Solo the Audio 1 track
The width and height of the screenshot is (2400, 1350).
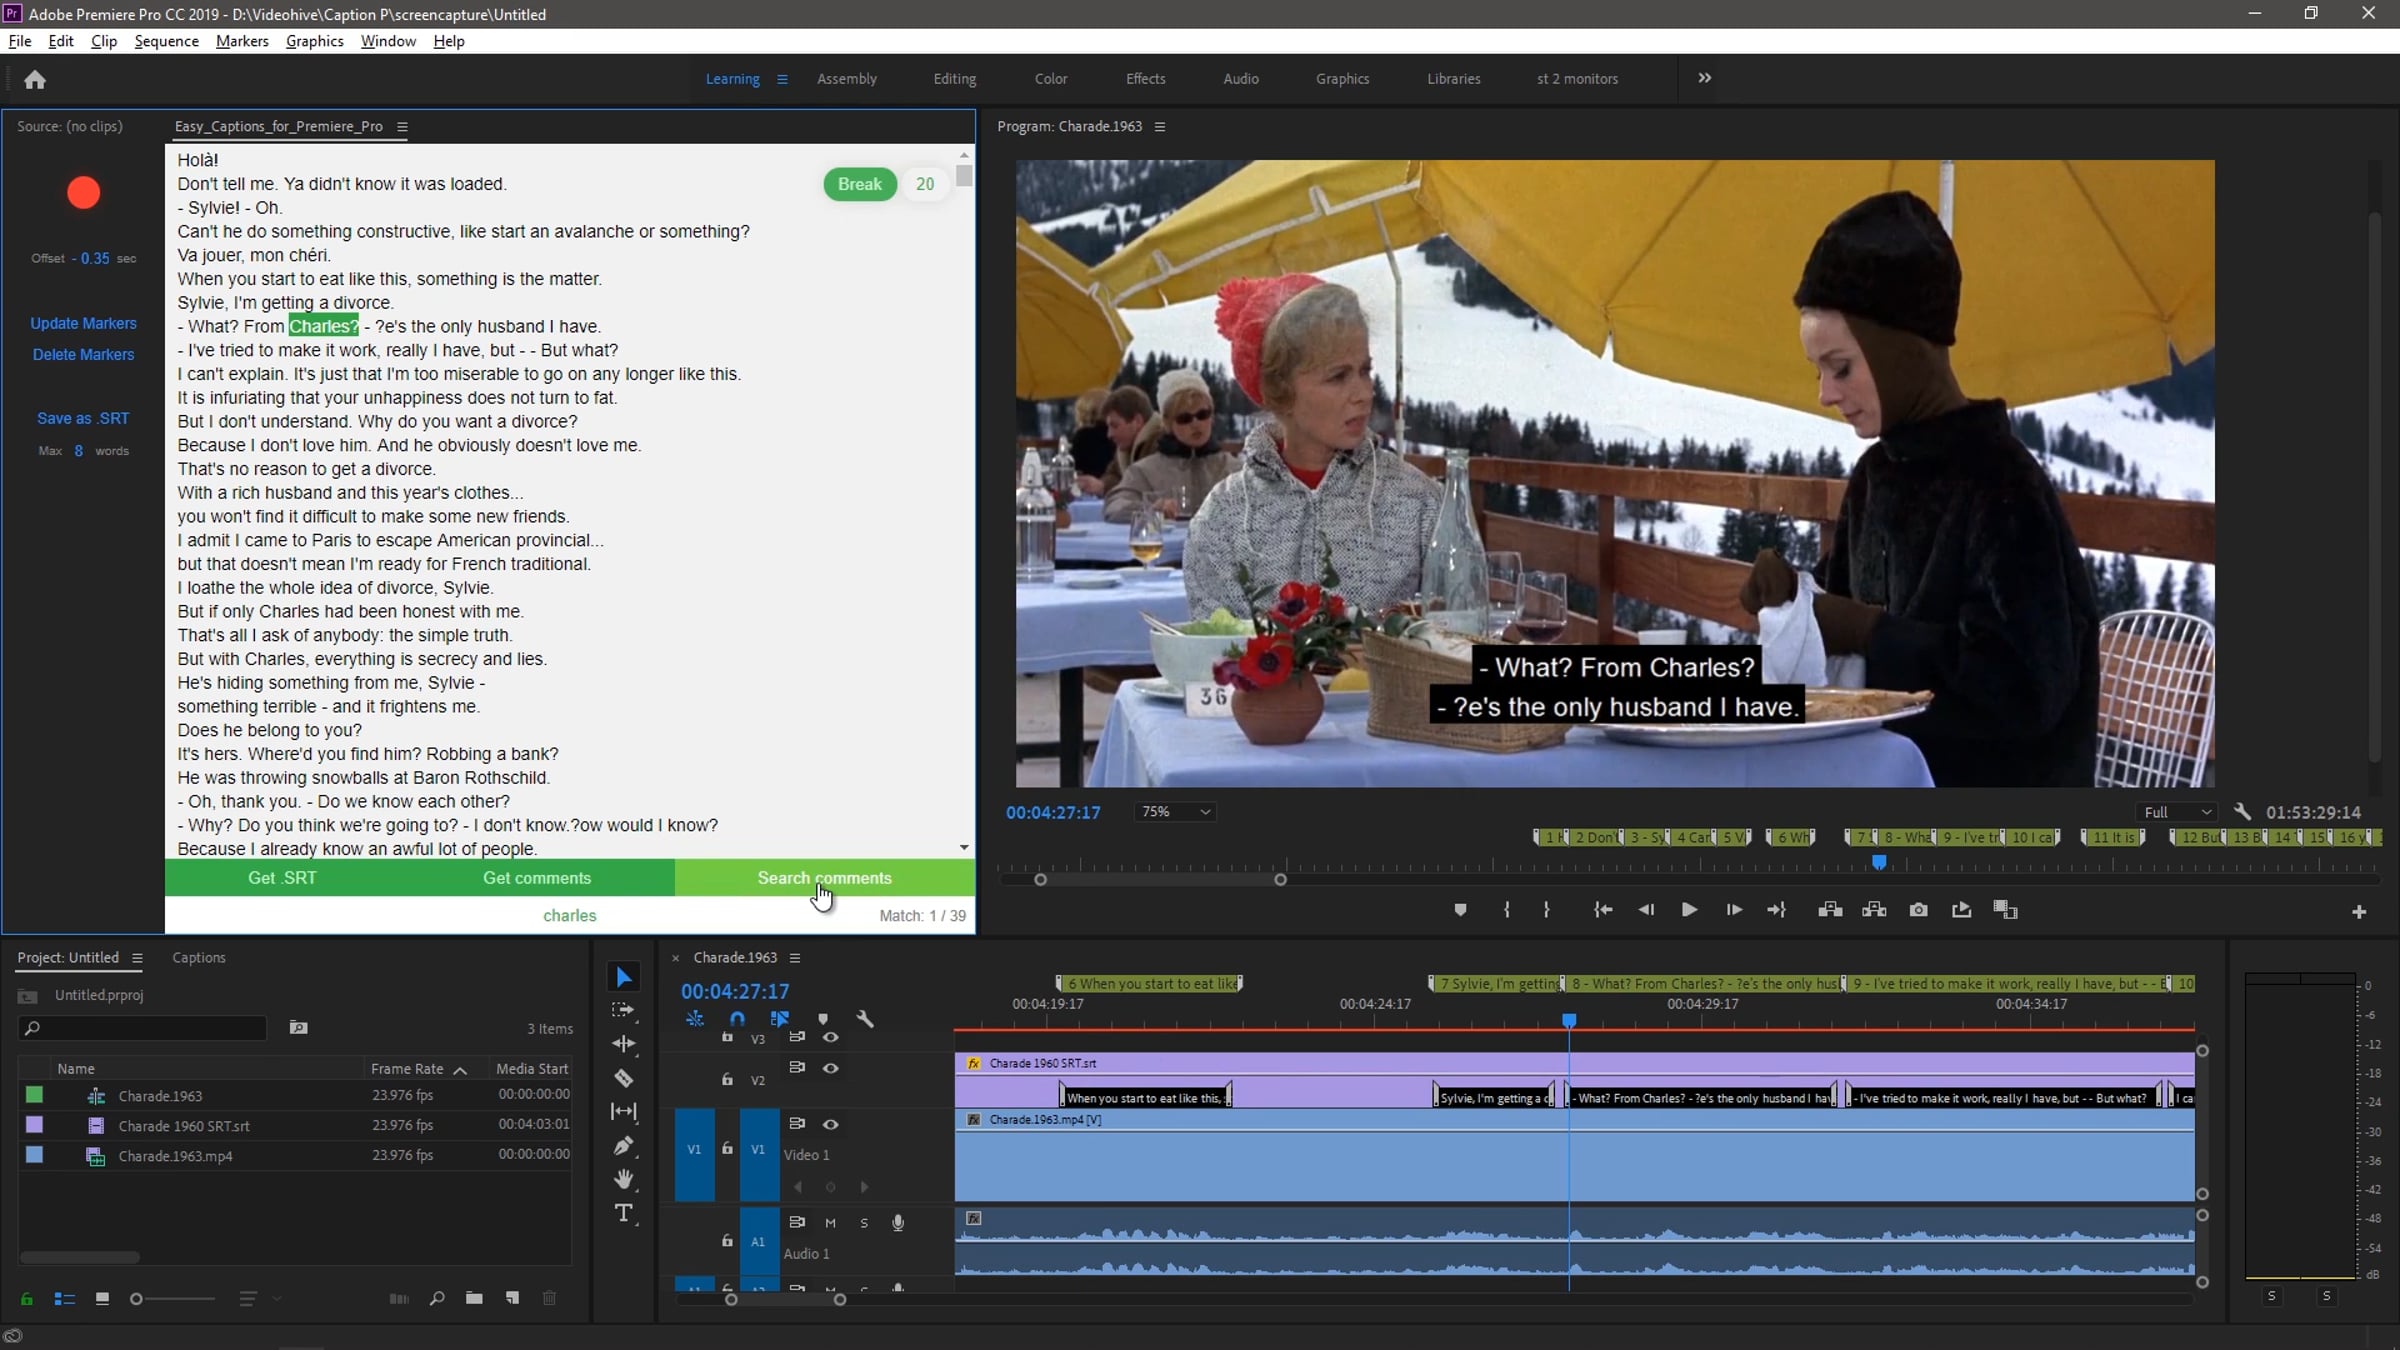tap(864, 1223)
